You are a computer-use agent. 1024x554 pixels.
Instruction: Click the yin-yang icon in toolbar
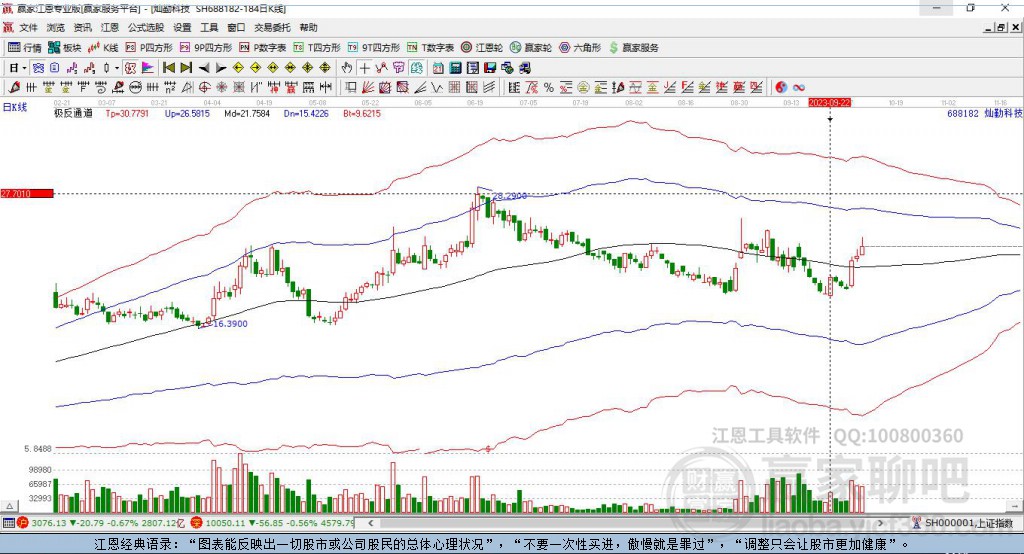click(x=781, y=87)
